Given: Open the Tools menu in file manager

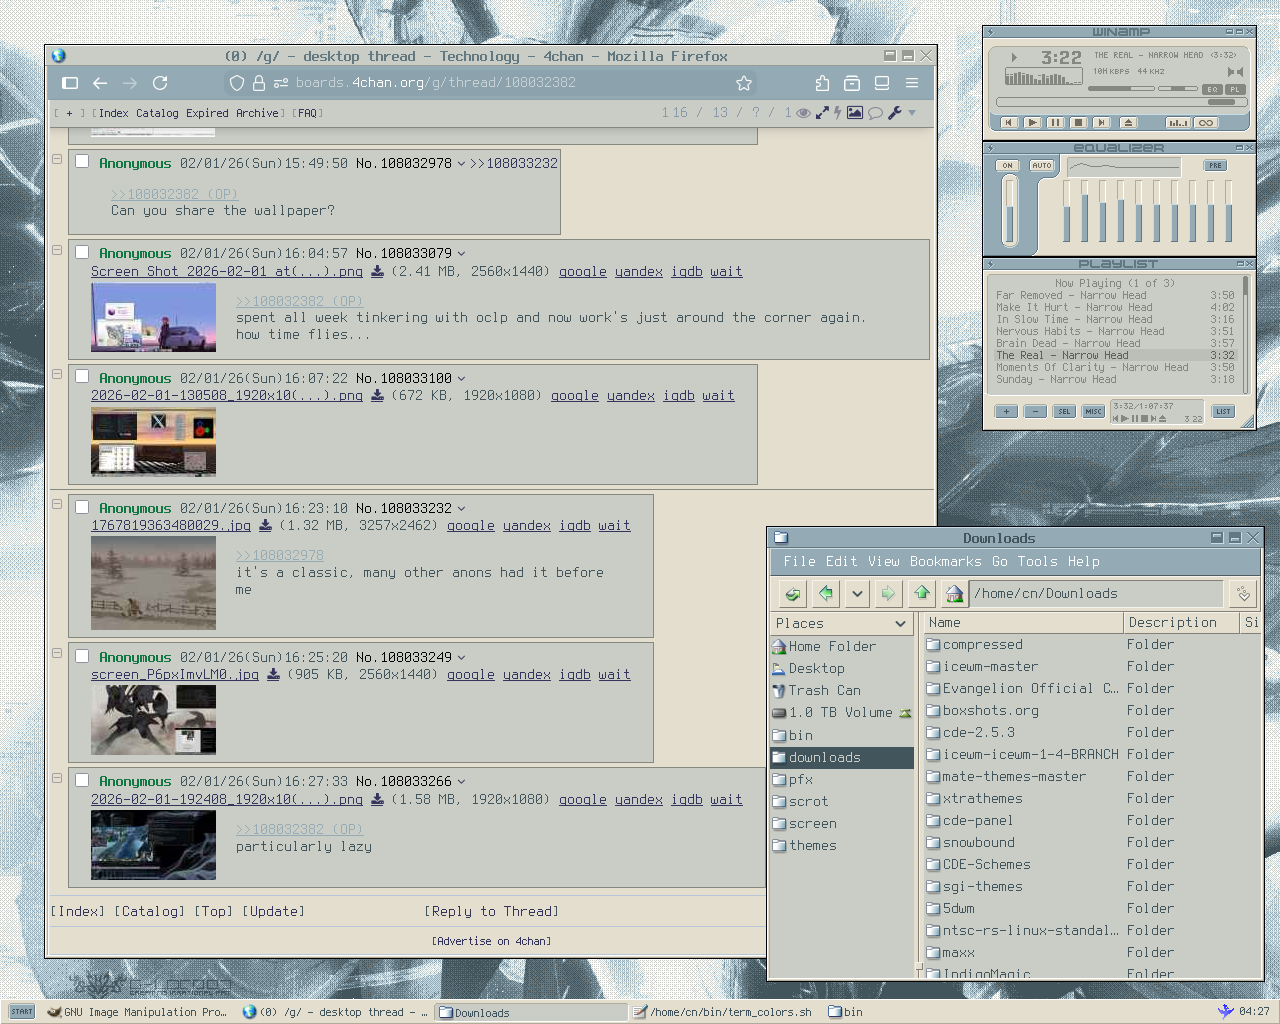Looking at the screenshot, I should tap(1037, 562).
